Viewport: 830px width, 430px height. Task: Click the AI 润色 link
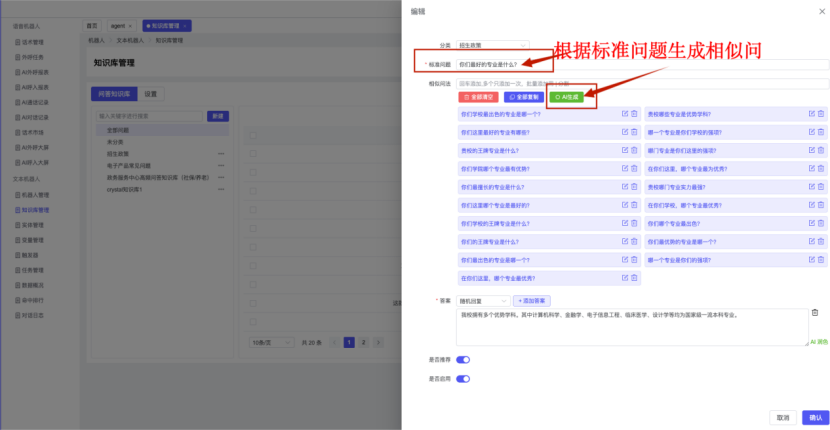pyautogui.click(x=818, y=341)
